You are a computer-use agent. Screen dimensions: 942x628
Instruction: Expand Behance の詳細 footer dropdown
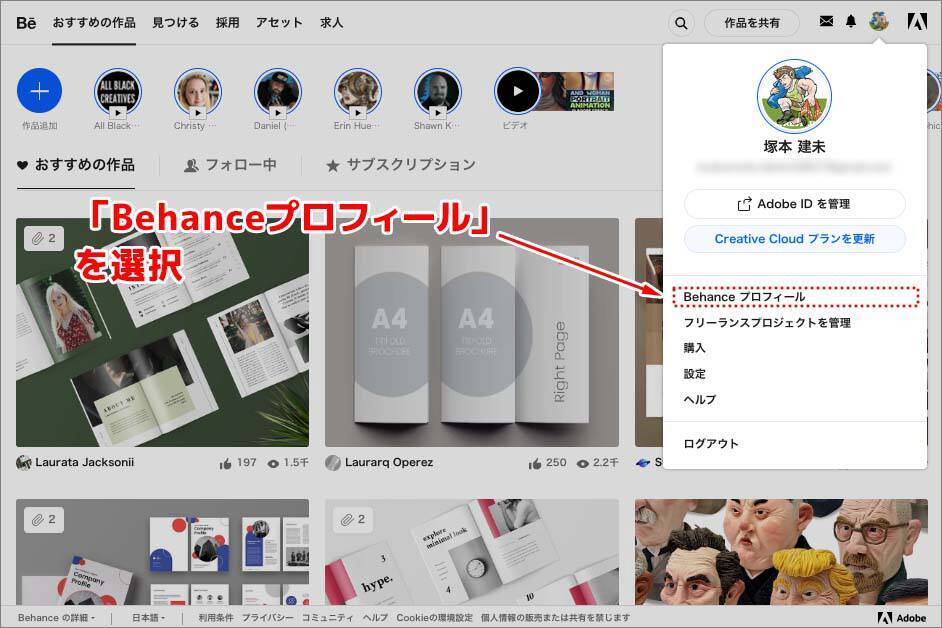[x=56, y=618]
